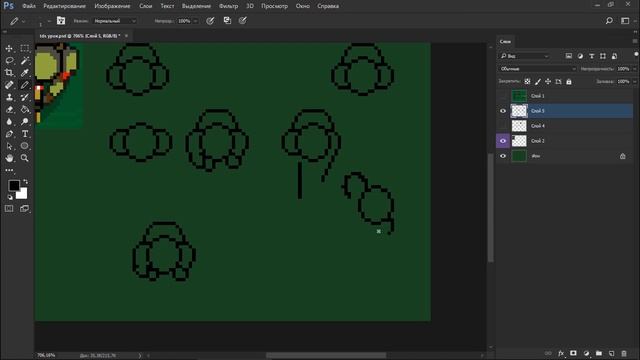Toggle Quick Mask mode
This screenshot has height=360, width=640.
coord(9,209)
